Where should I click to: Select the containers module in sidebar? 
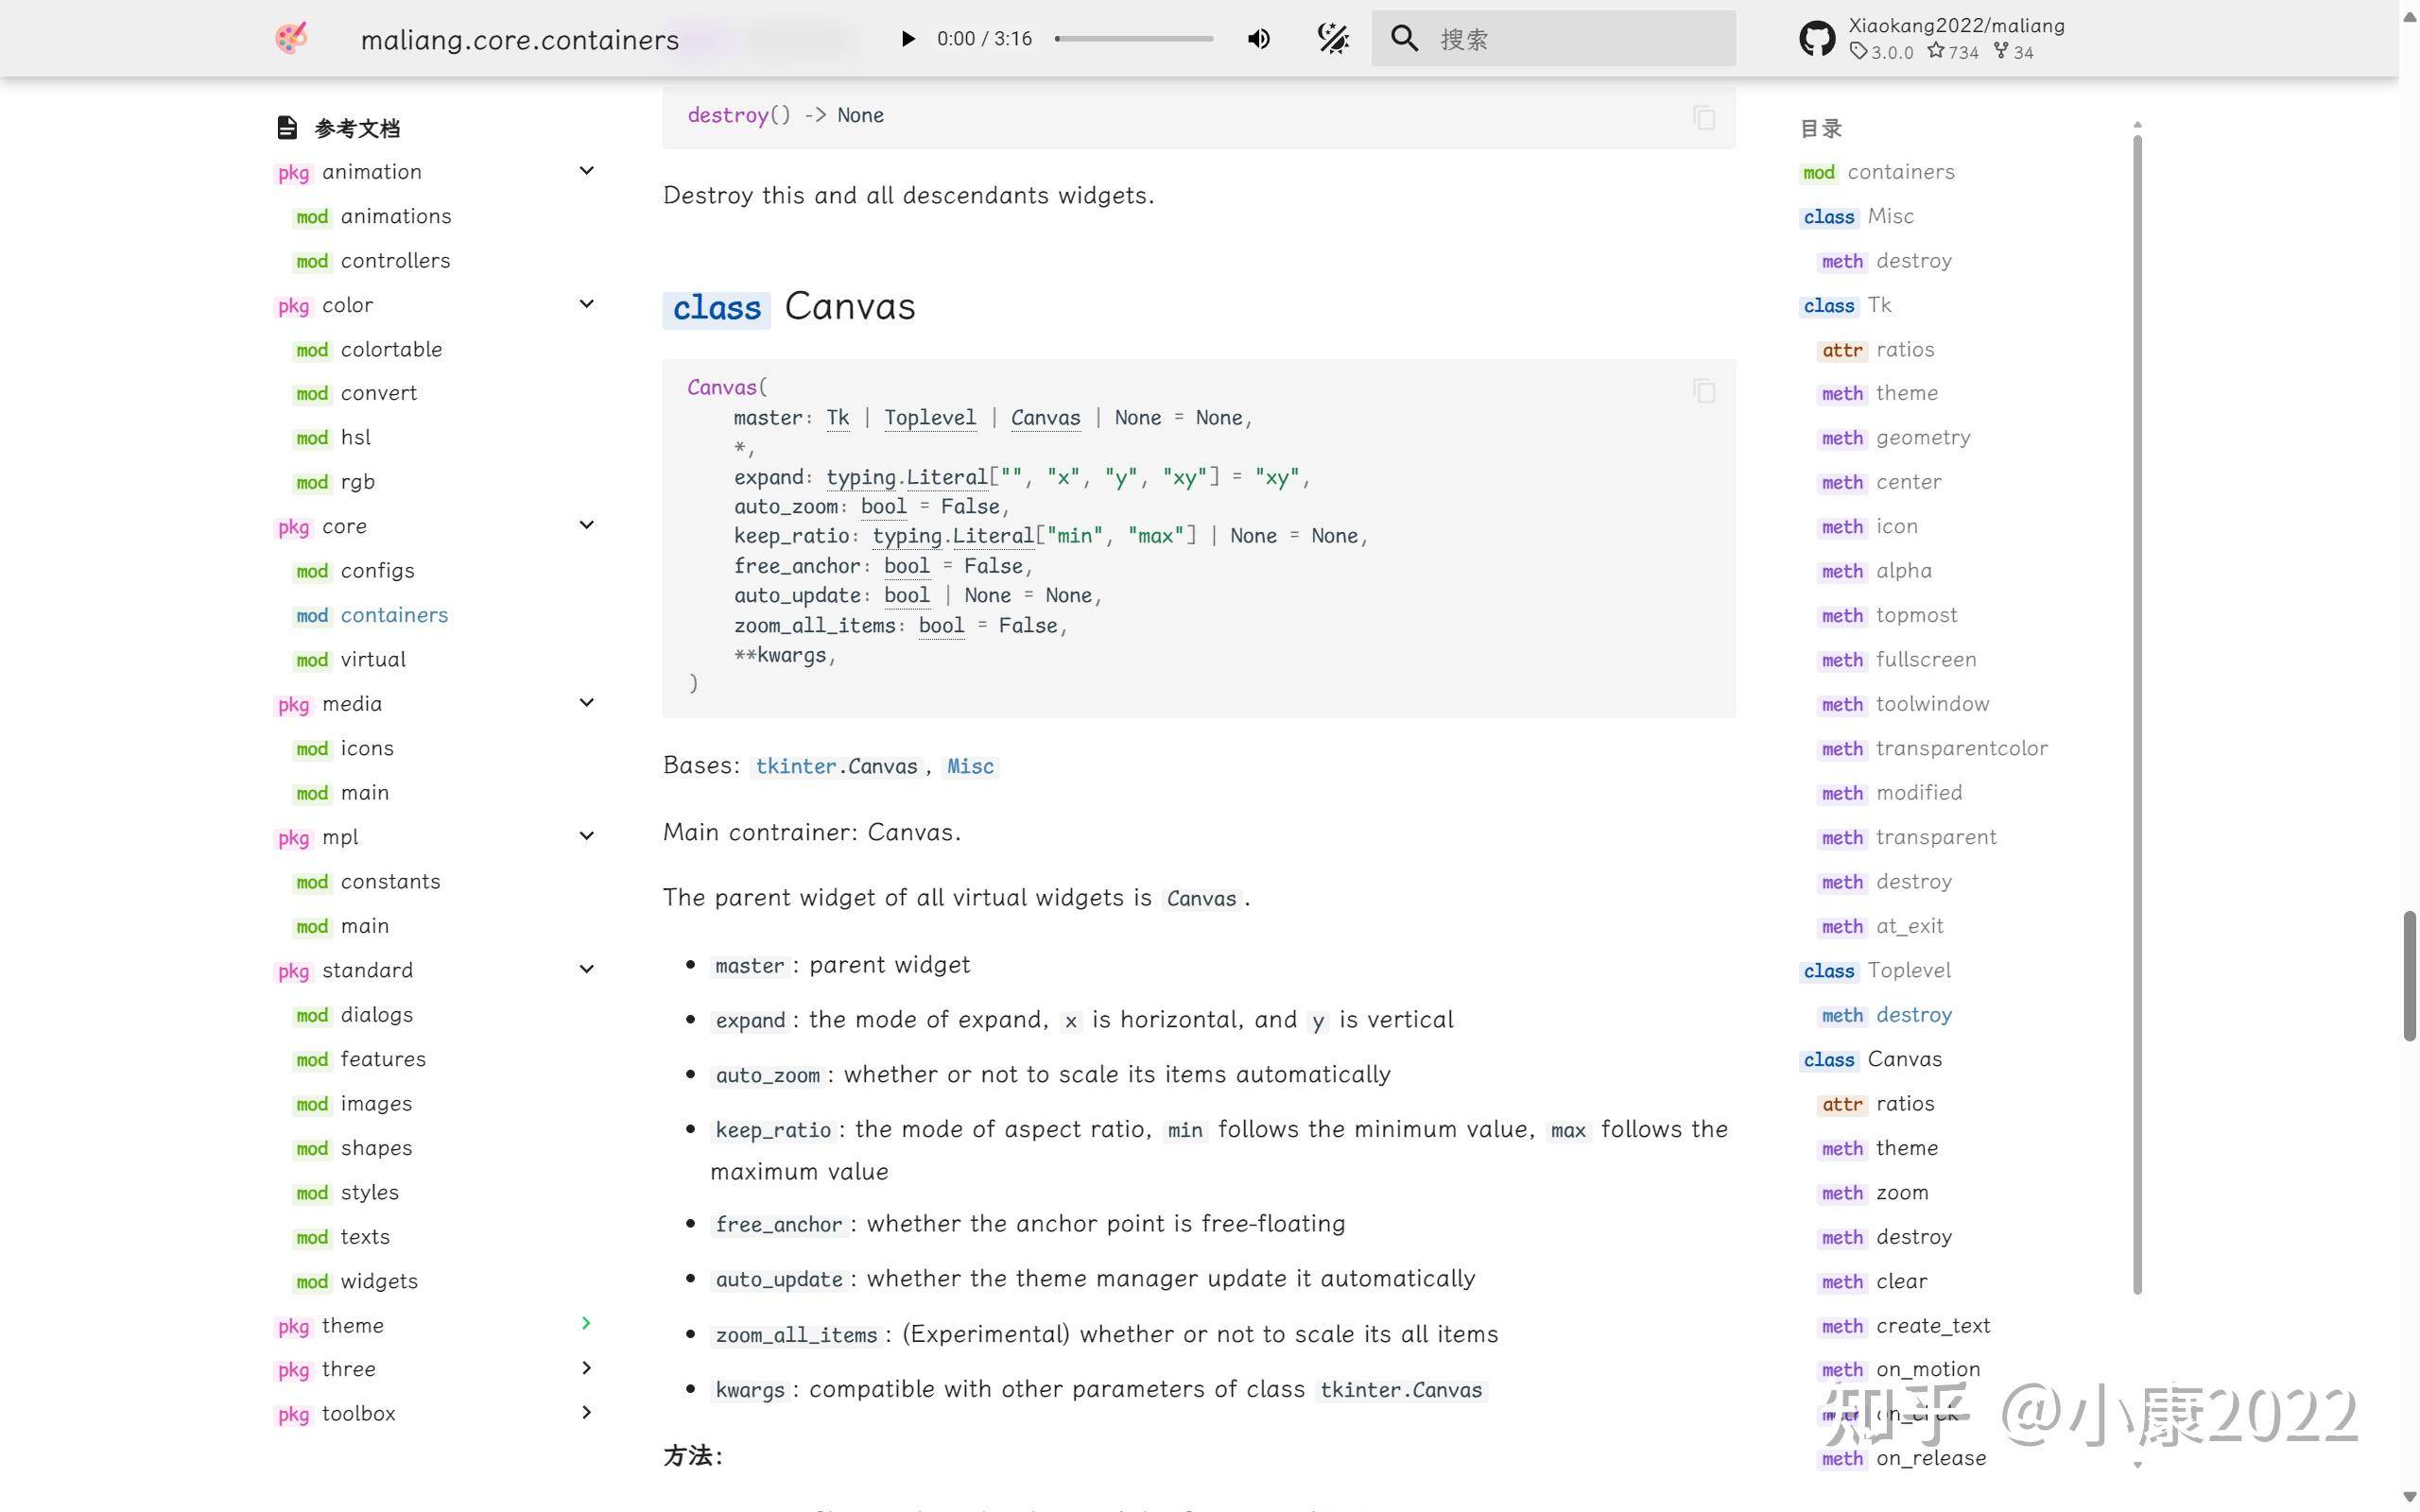371,615
